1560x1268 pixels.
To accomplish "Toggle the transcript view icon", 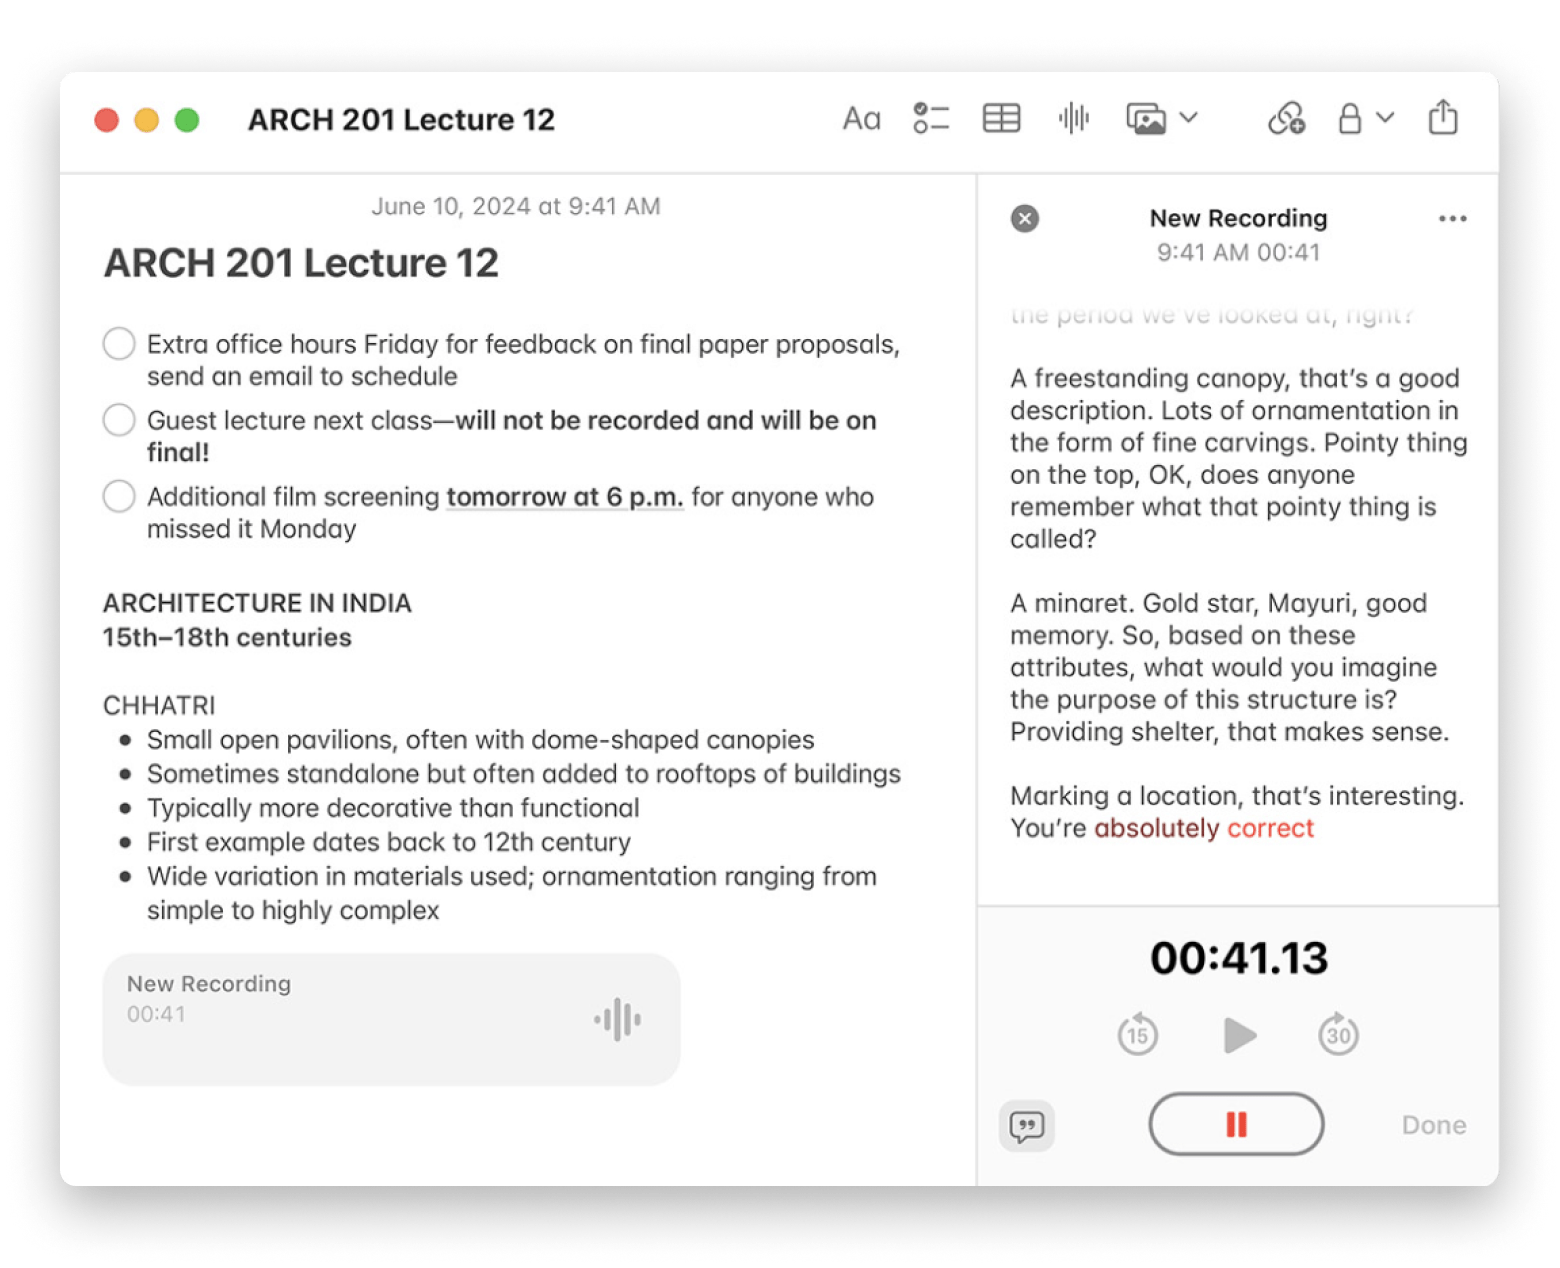I will tap(1027, 1126).
